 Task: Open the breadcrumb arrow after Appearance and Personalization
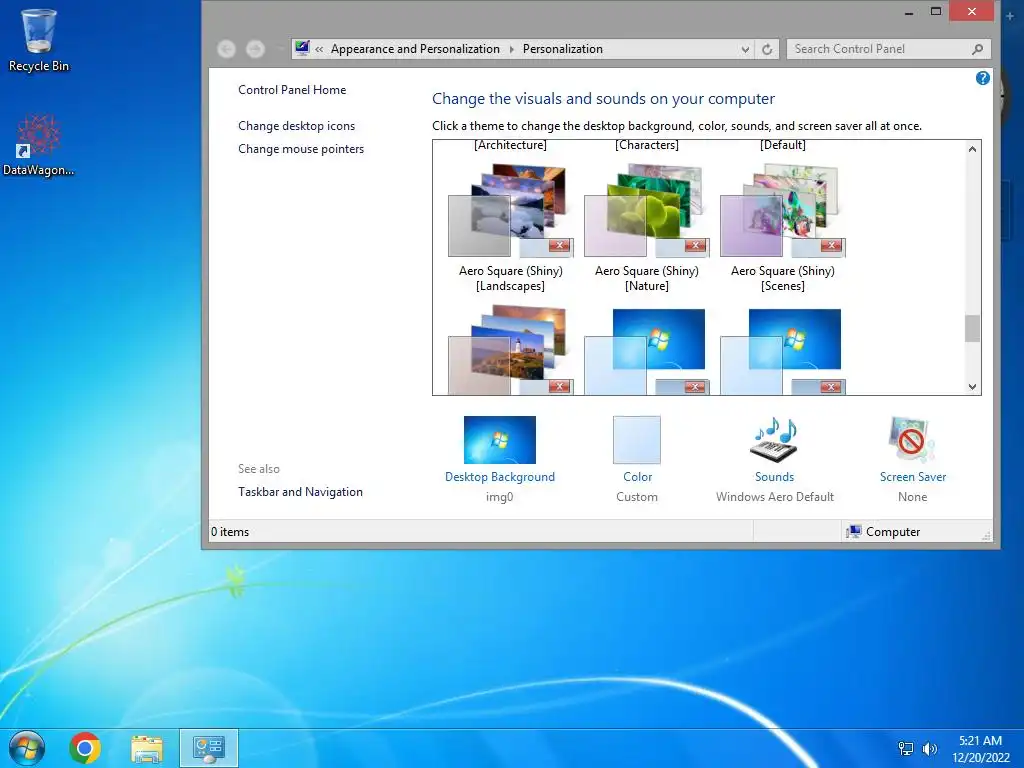tap(511, 49)
